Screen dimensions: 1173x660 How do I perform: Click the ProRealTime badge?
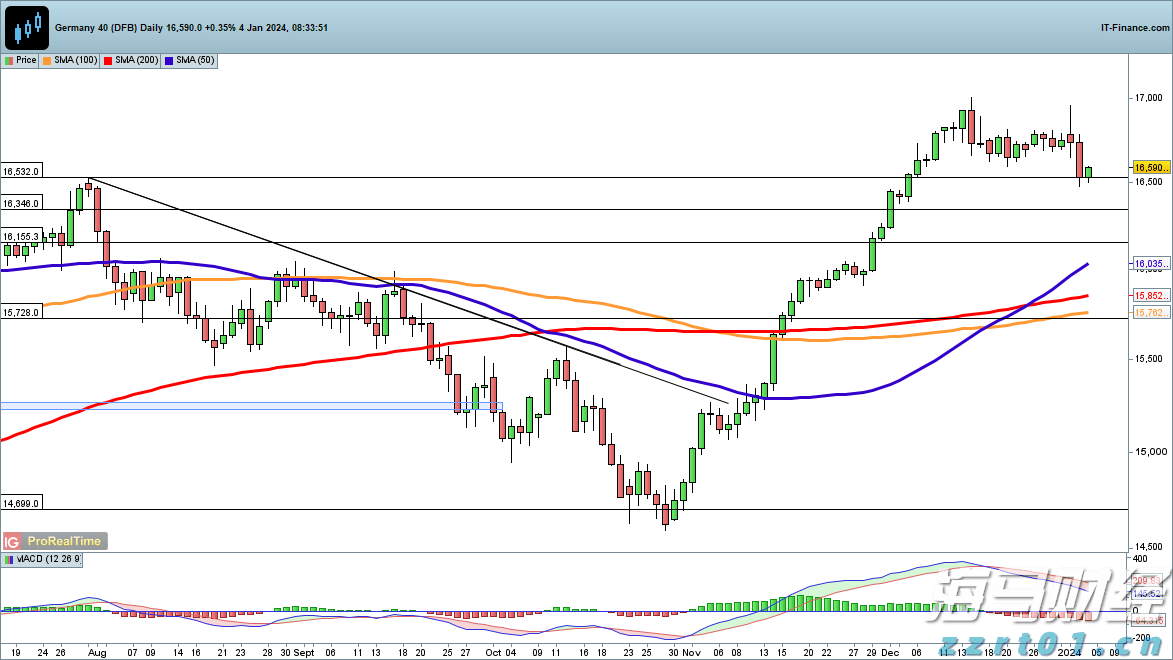pos(64,541)
